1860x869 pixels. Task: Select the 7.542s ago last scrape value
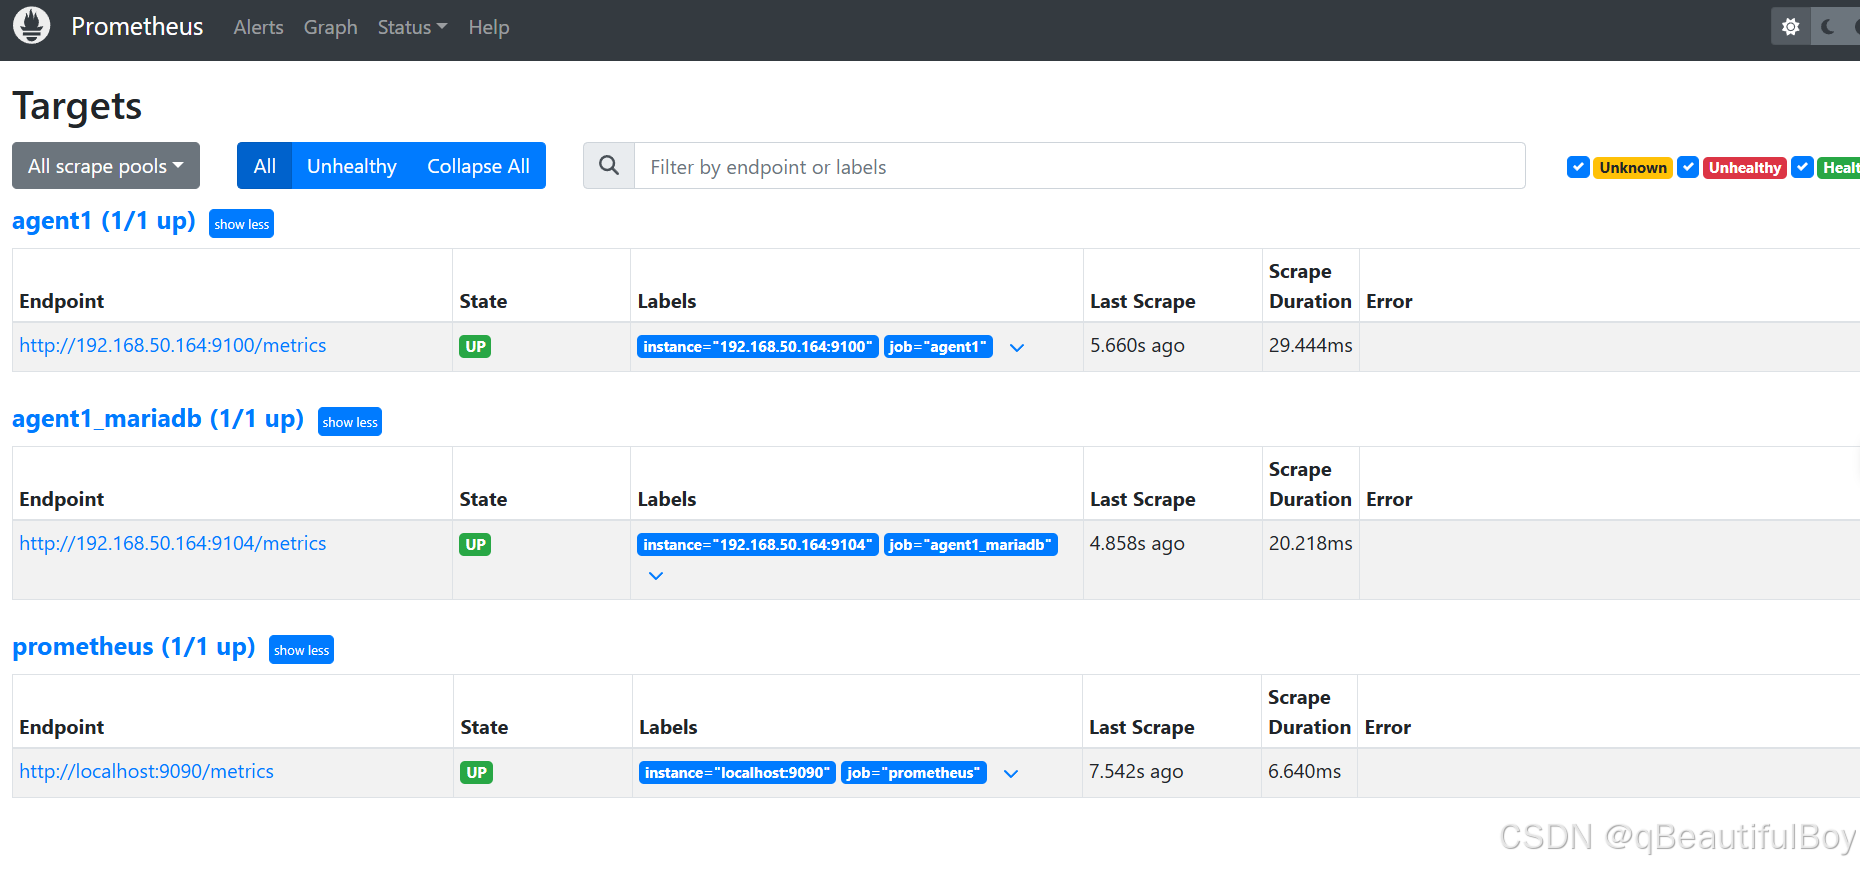(x=1136, y=771)
